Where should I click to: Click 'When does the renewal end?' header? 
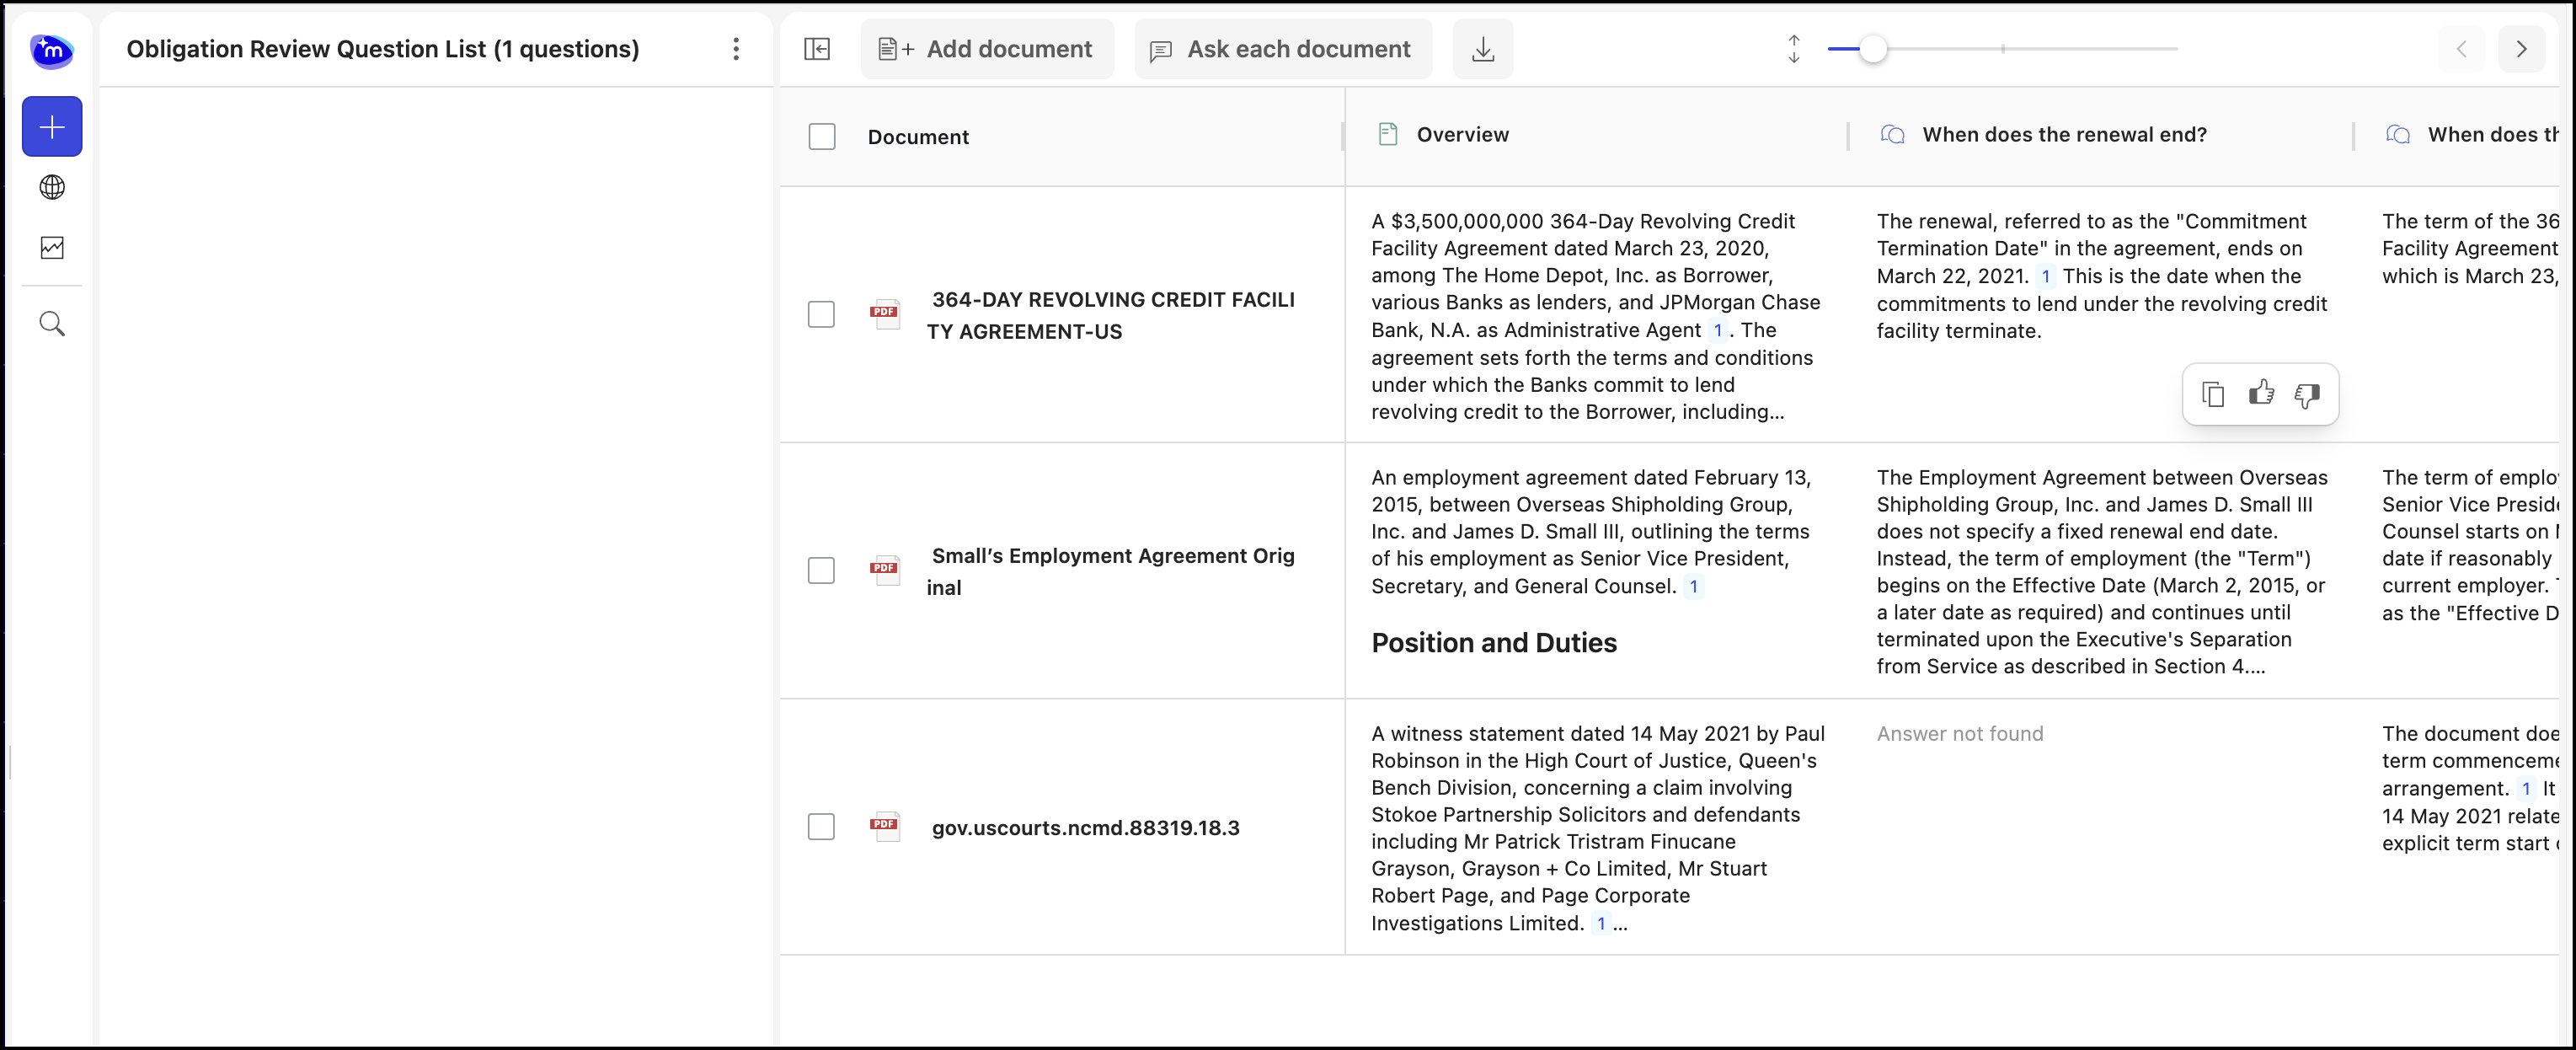coord(2064,135)
